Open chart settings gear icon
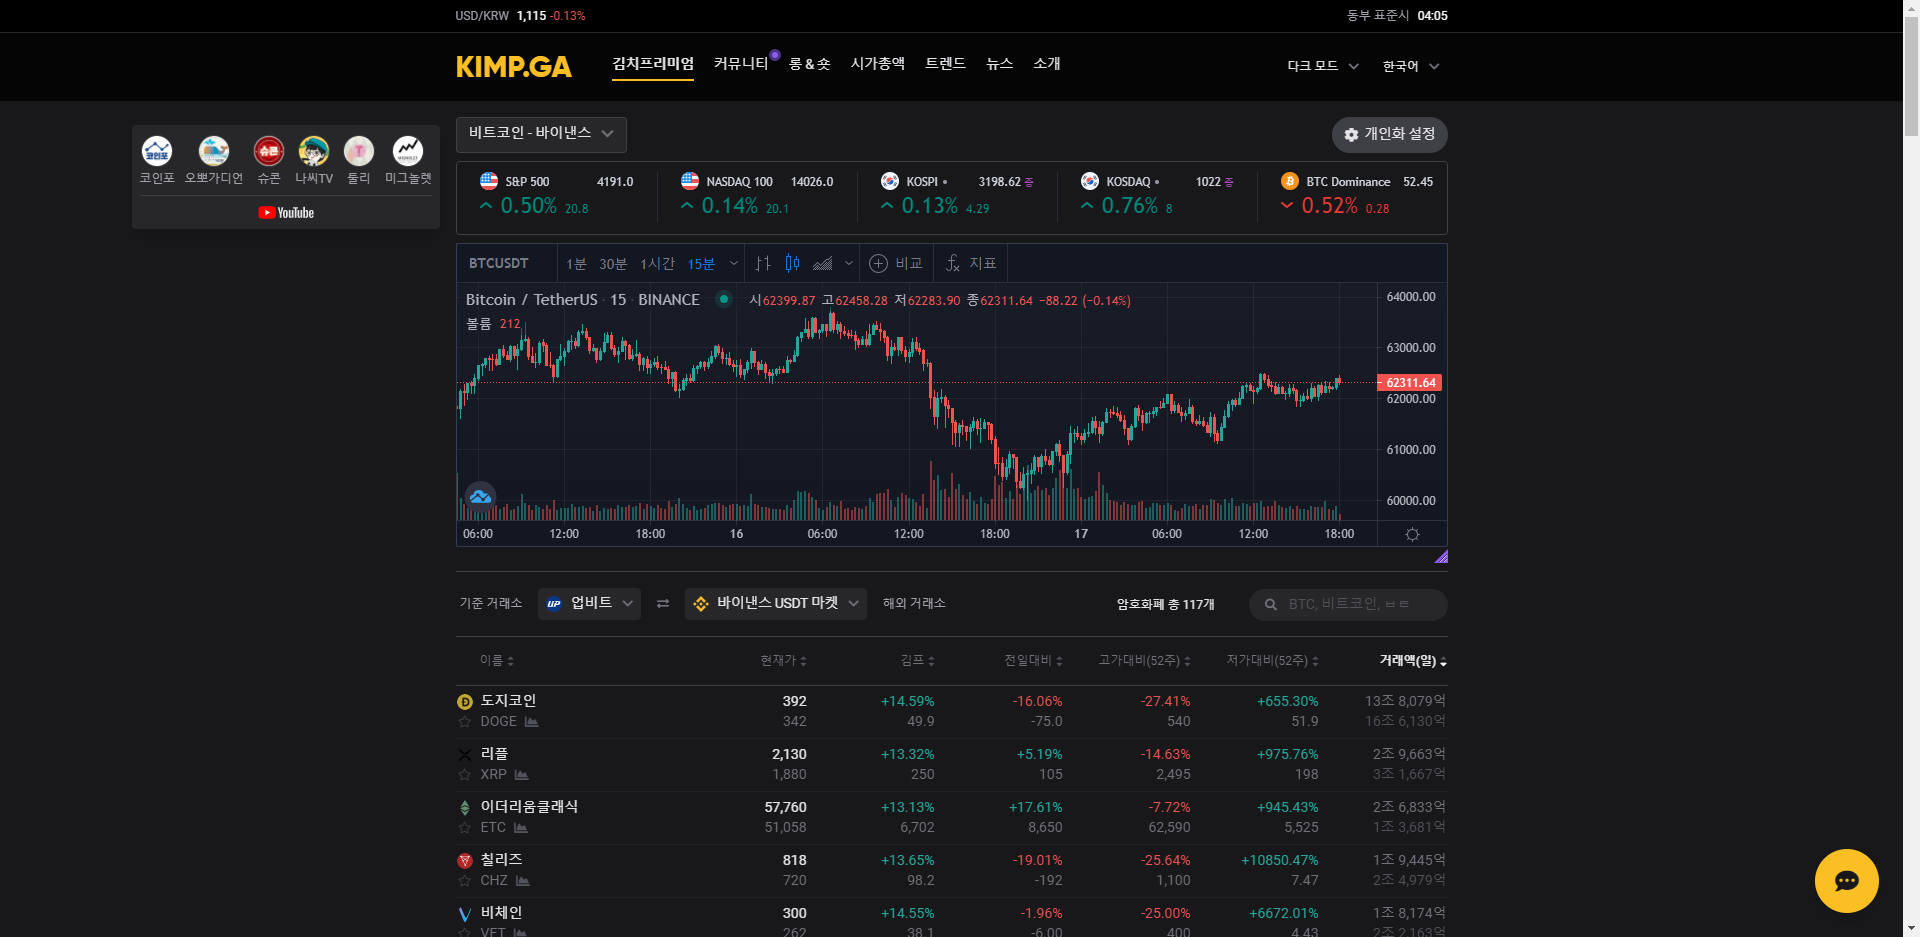 pos(1412,534)
